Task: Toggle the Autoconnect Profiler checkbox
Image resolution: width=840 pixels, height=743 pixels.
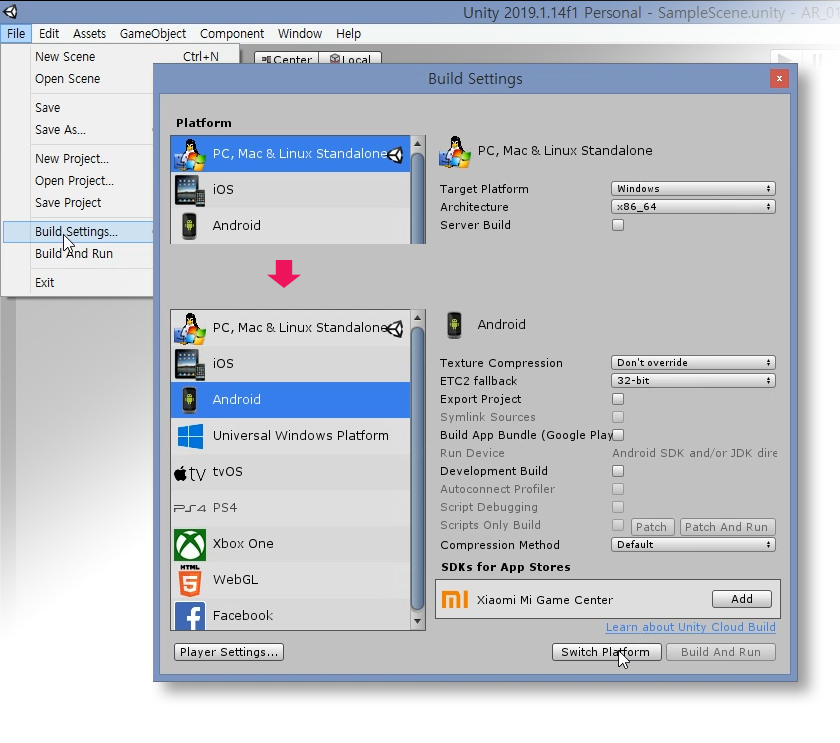Action: (618, 489)
